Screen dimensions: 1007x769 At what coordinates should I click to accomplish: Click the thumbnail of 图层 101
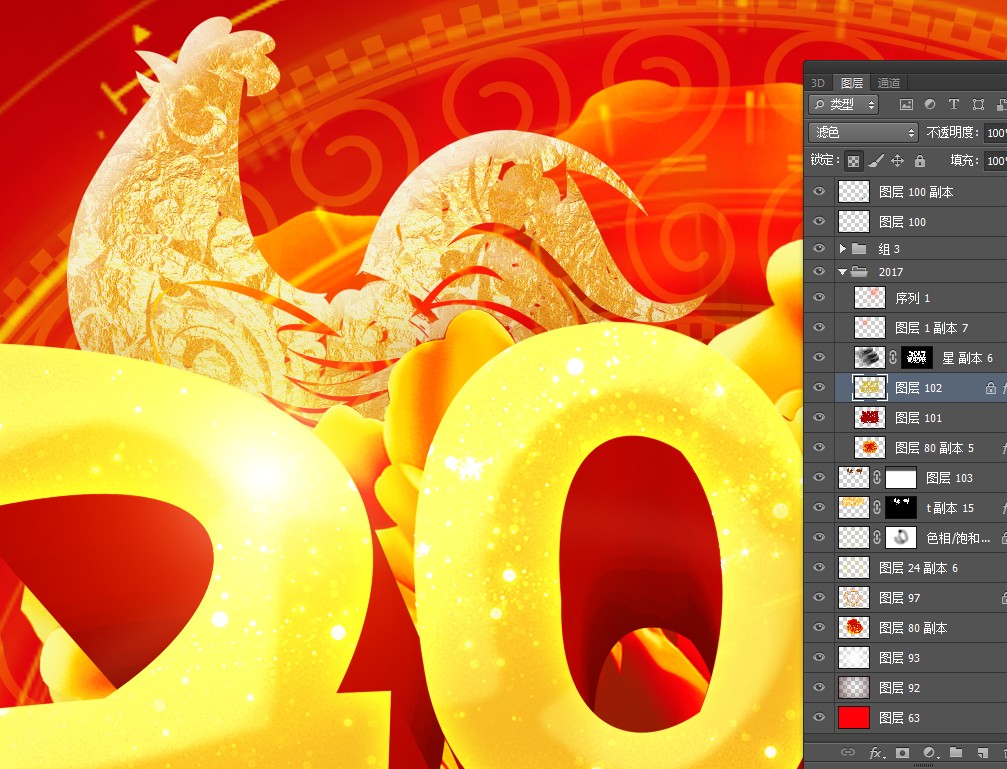click(870, 418)
